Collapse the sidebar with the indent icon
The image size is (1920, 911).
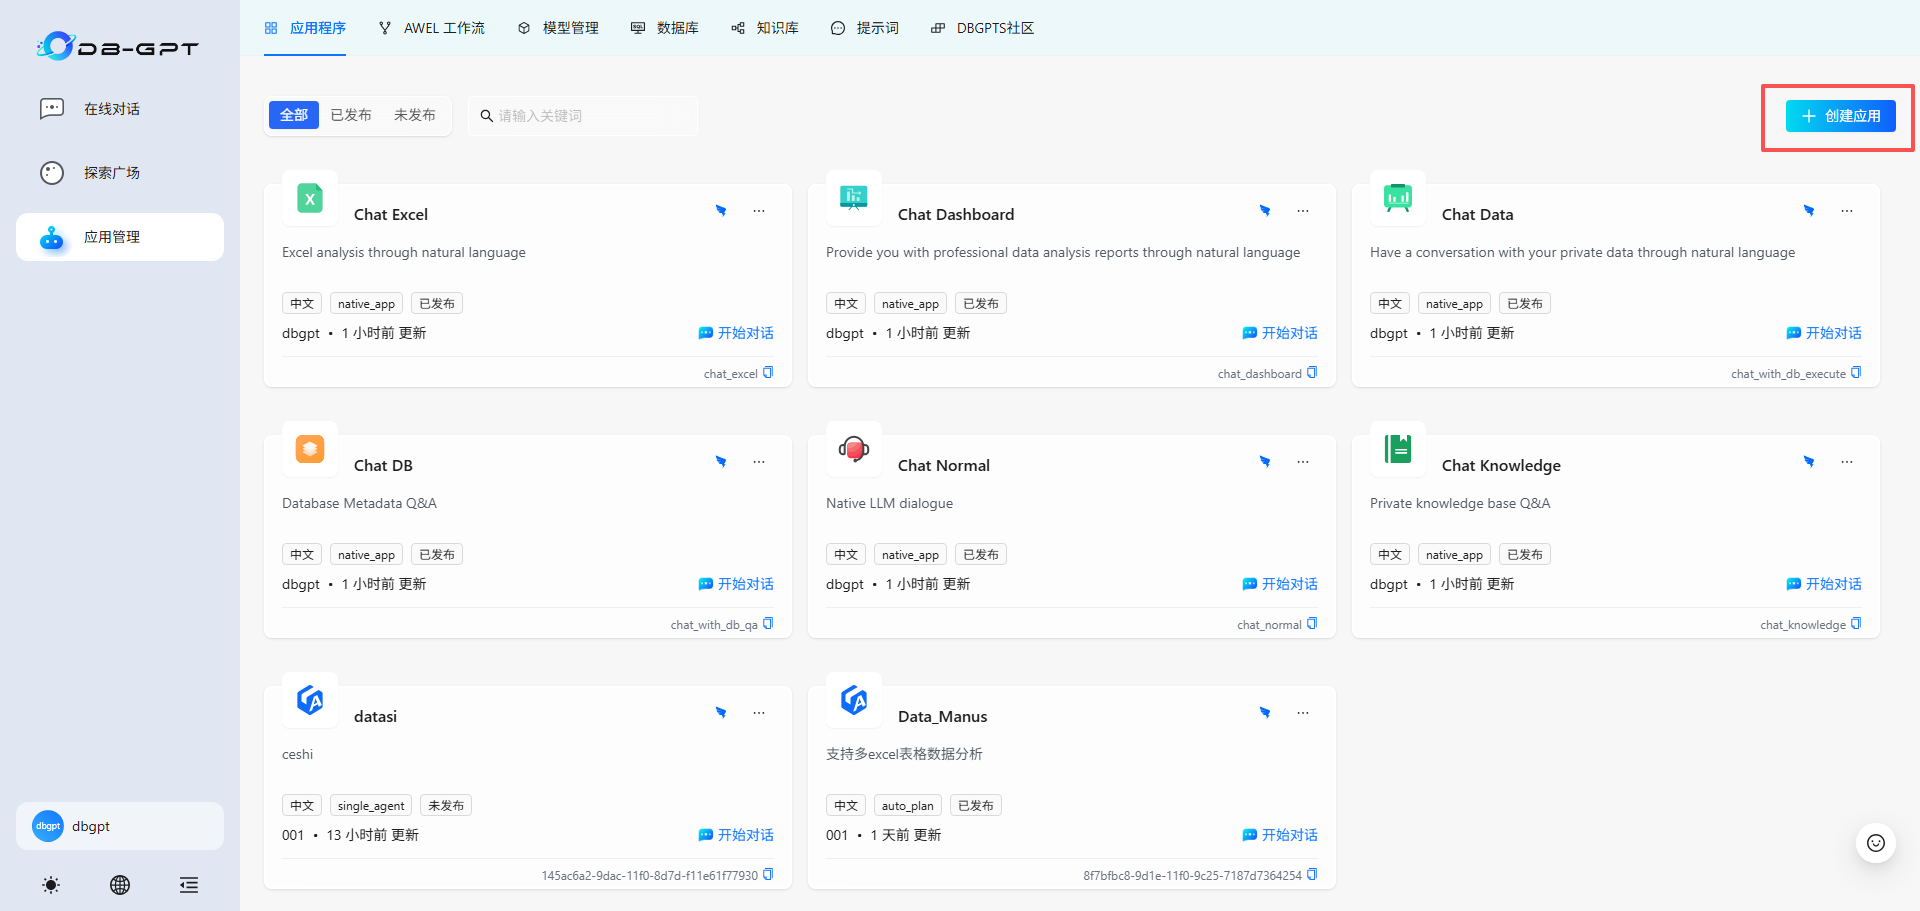click(189, 885)
